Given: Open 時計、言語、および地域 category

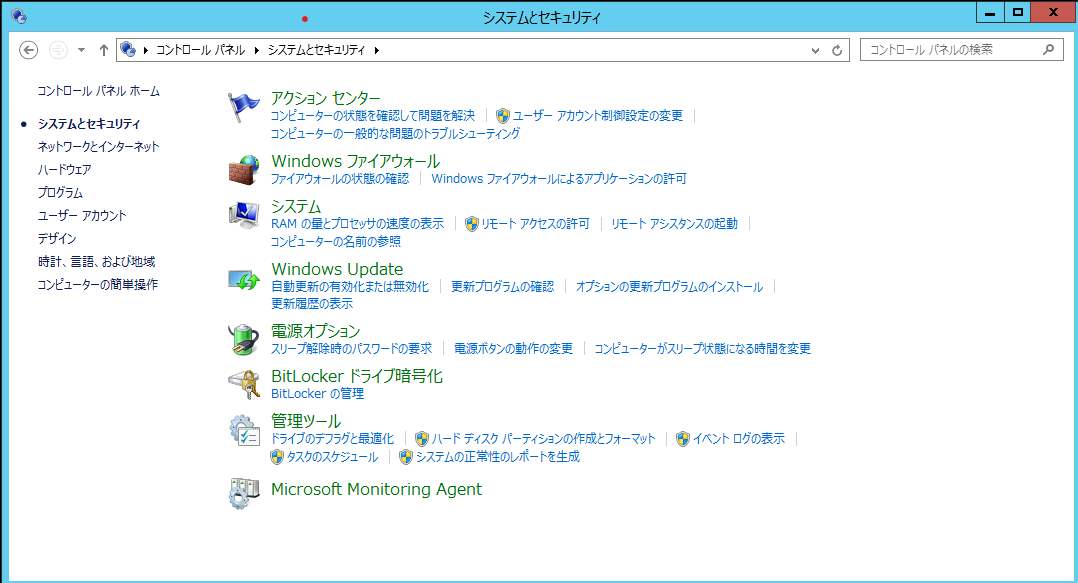Looking at the screenshot, I should tap(96, 261).
